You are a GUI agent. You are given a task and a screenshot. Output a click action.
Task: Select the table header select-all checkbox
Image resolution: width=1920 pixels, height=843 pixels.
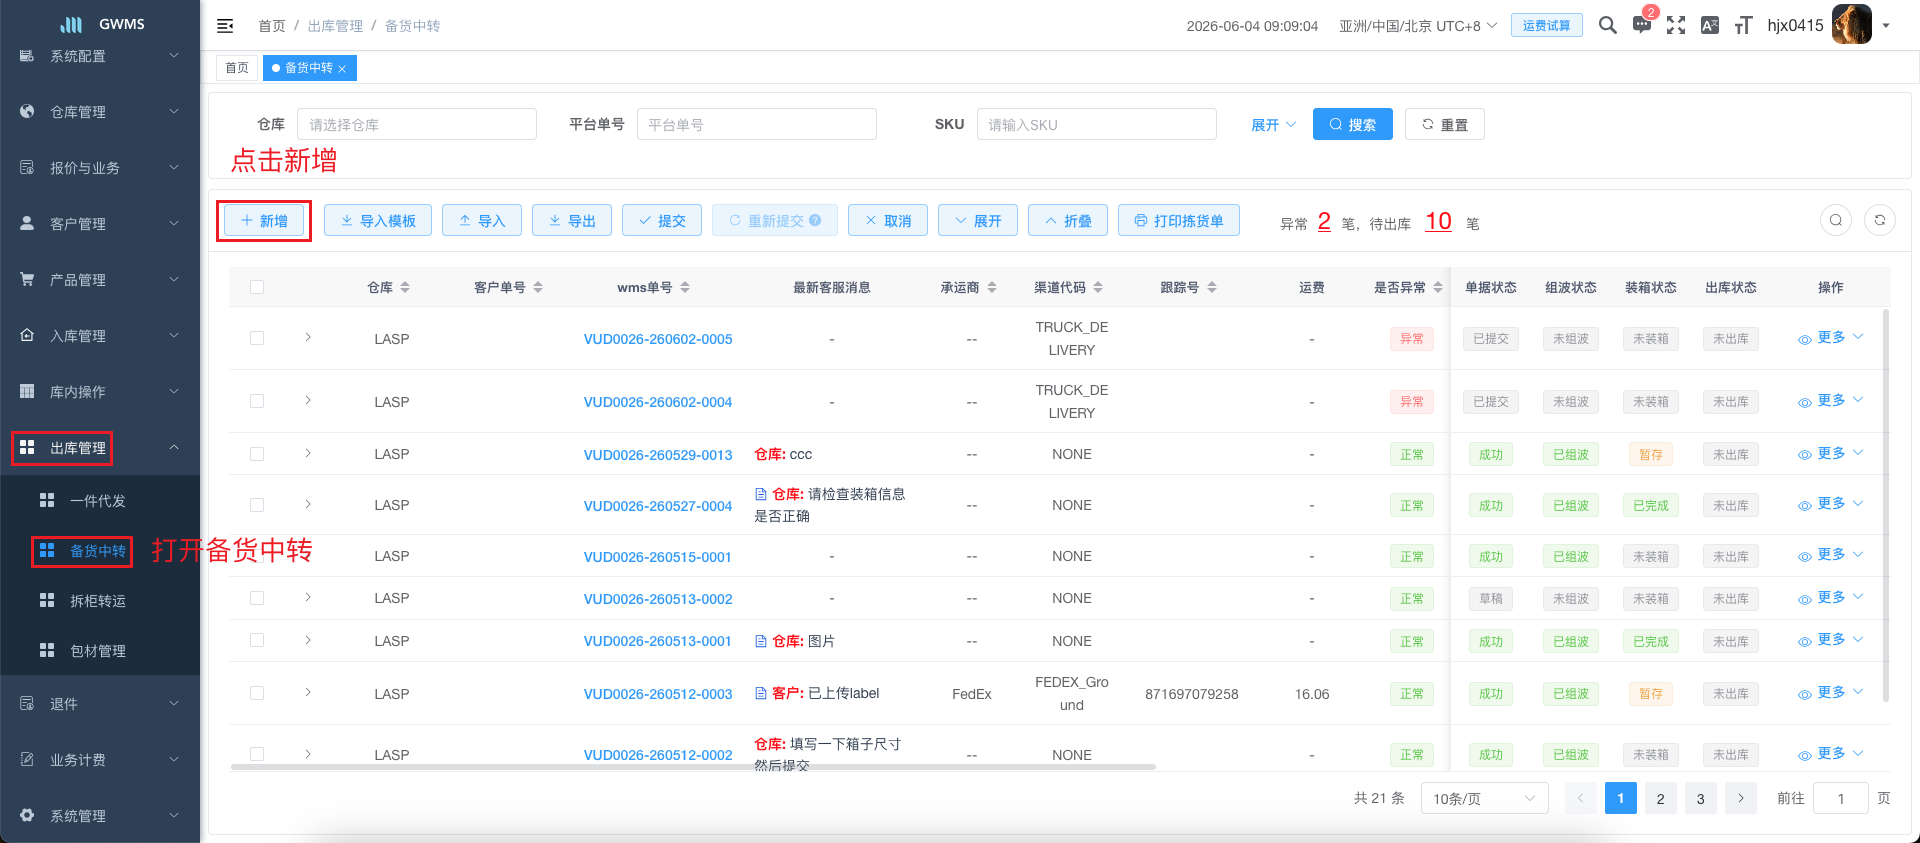tap(257, 287)
